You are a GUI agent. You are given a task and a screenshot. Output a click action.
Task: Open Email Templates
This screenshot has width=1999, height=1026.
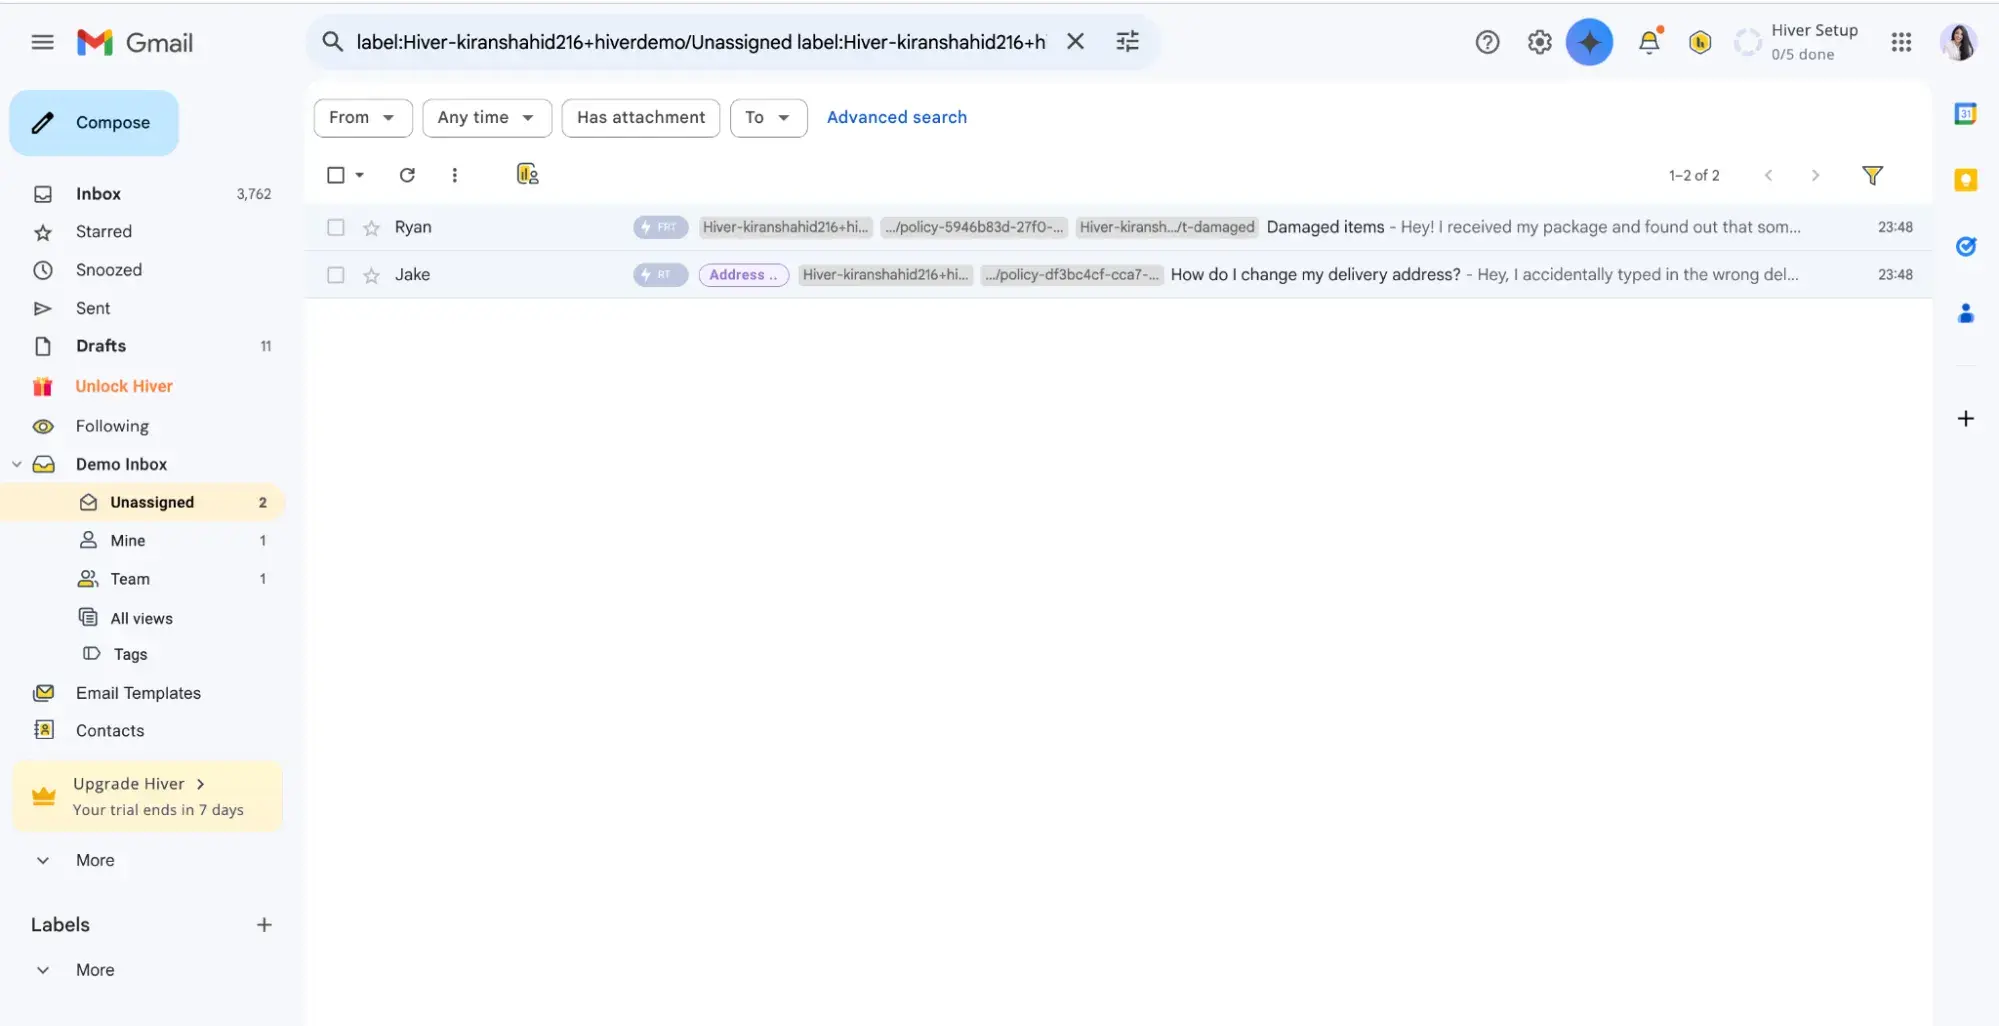point(138,693)
